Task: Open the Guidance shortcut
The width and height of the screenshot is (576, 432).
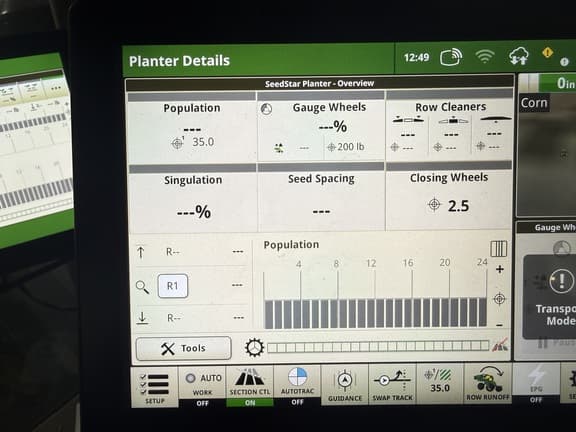Action: tap(345, 385)
